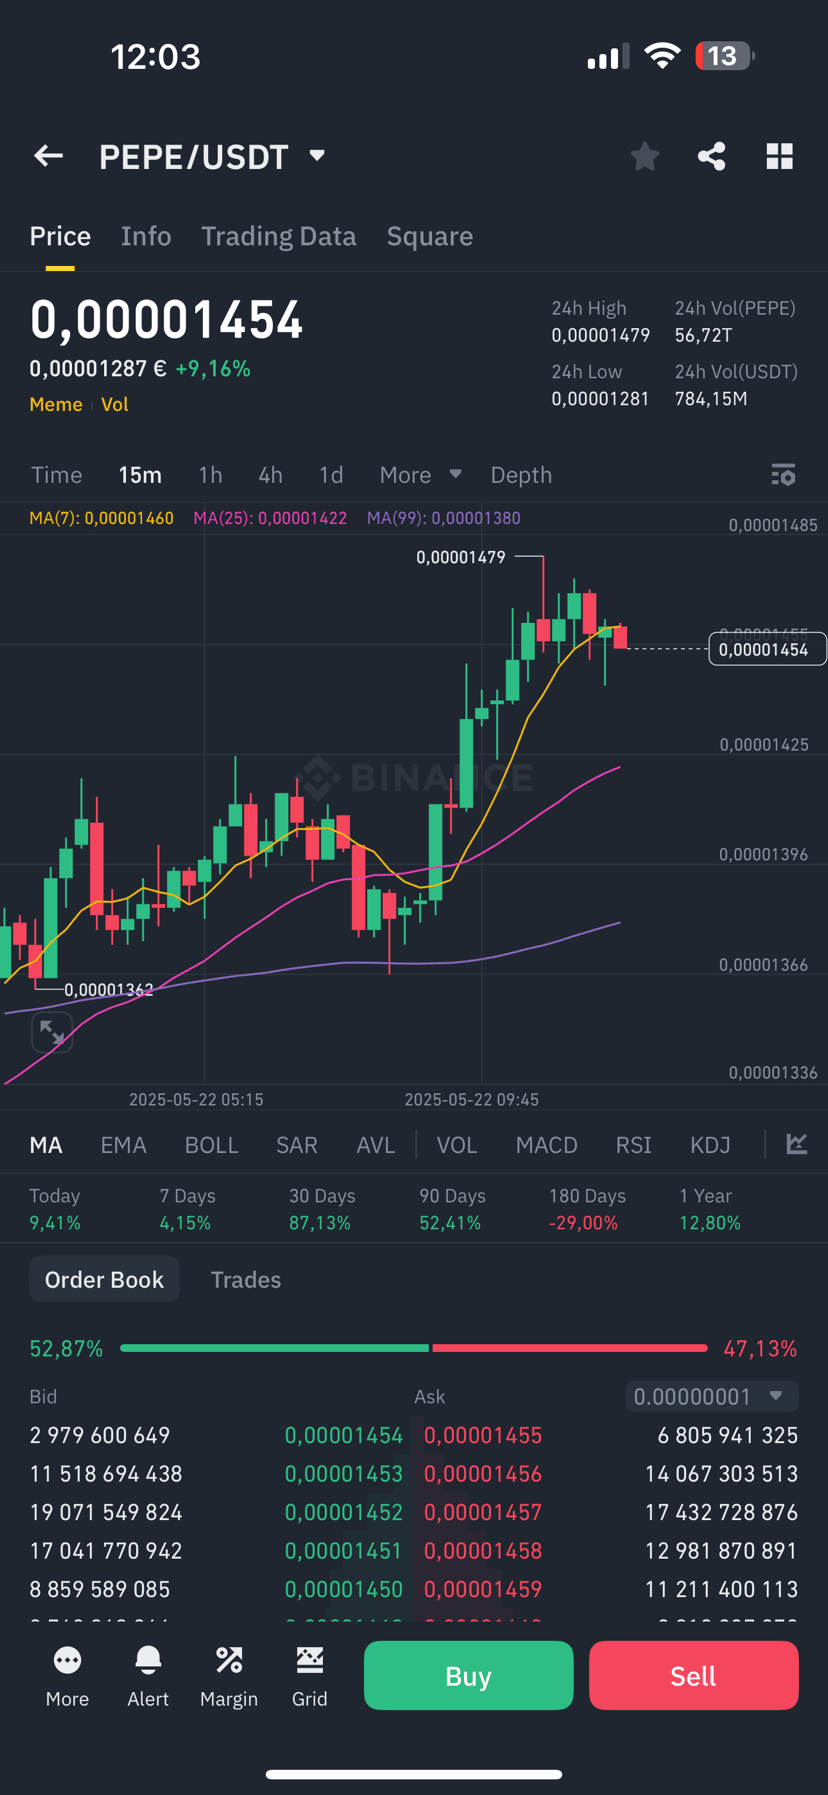Switch chart to 4h interval

point(270,475)
